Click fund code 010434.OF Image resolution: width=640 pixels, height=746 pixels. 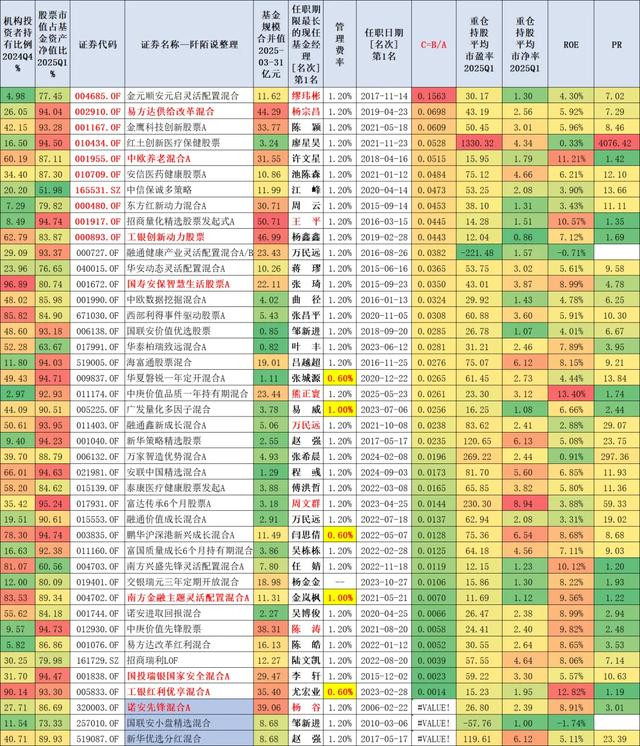[x=98, y=143]
